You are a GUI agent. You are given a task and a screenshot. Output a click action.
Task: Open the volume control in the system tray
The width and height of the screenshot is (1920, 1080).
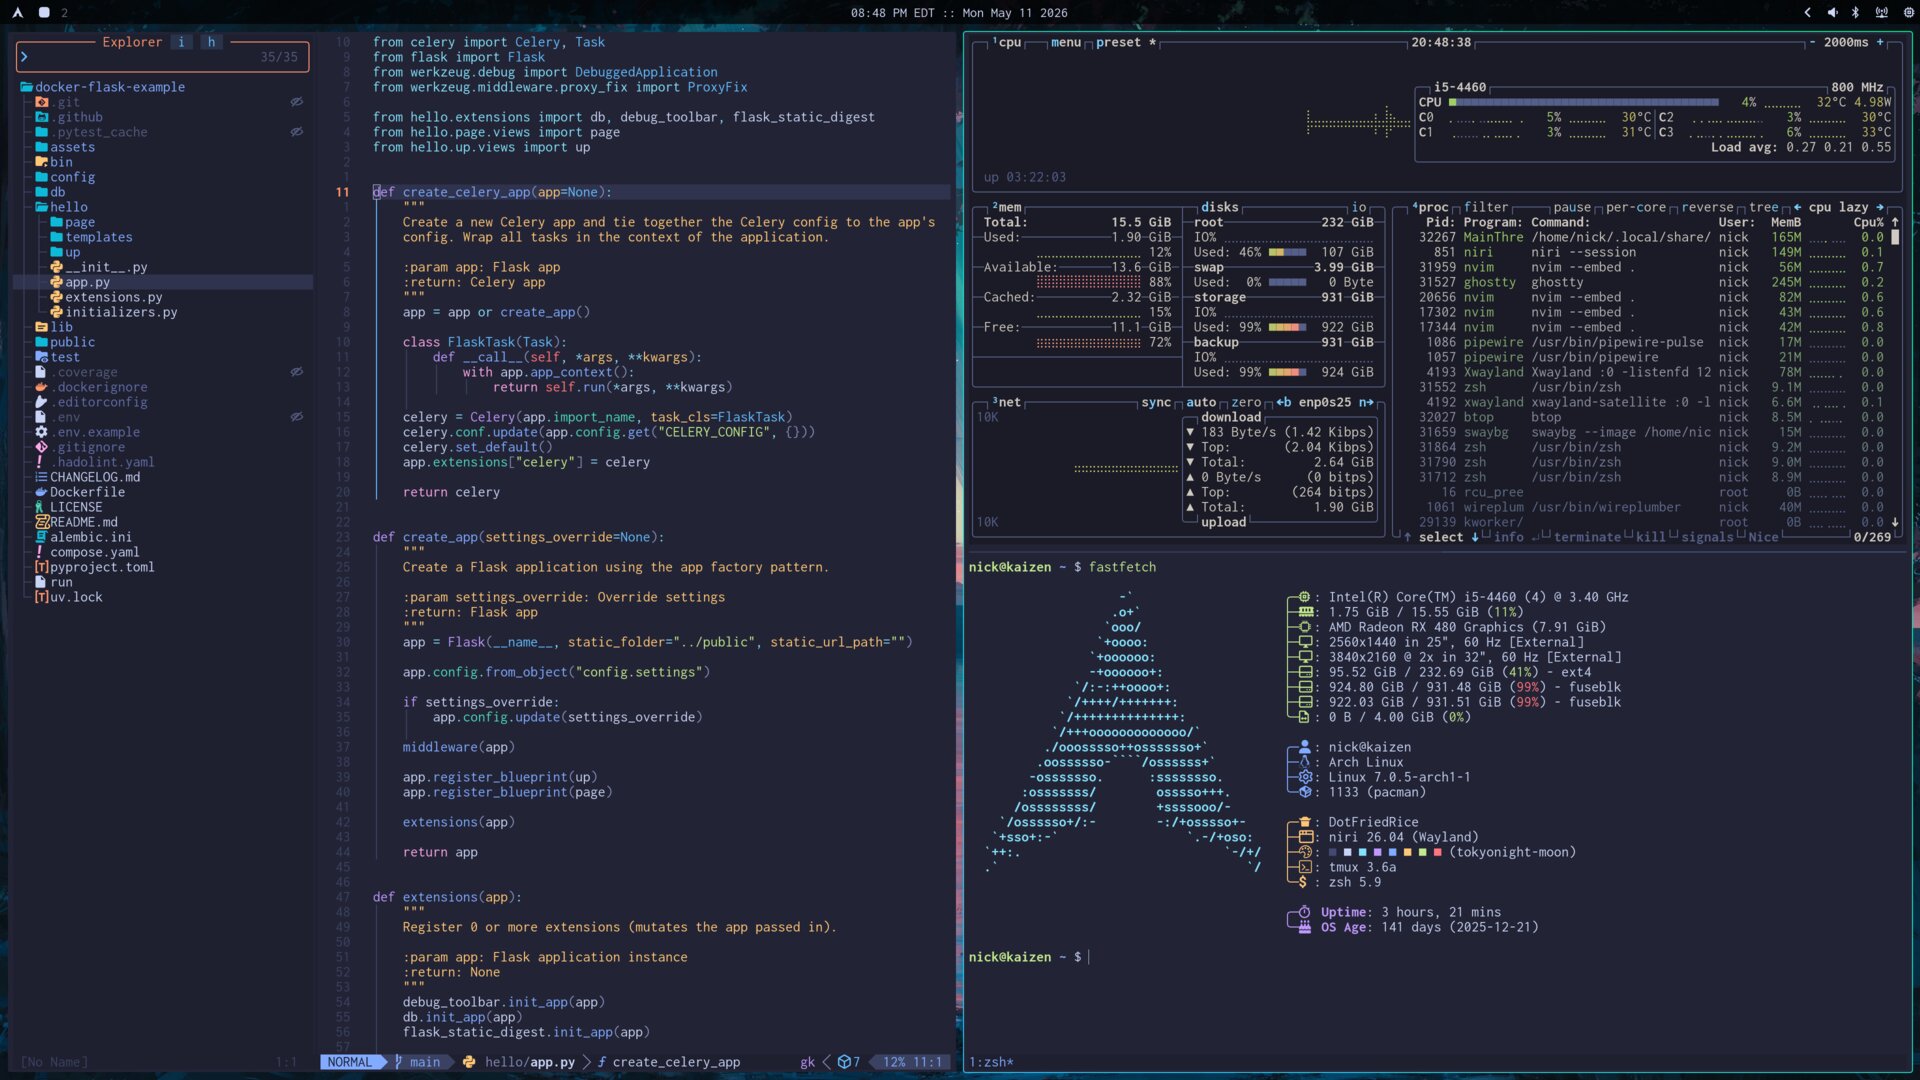click(x=1832, y=13)
